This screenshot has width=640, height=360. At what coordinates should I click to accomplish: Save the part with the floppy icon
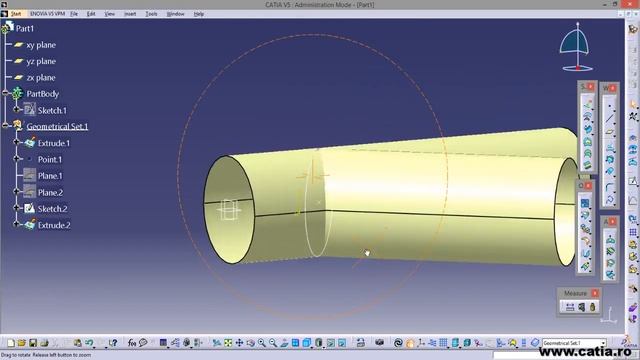(x=33, y=343)
